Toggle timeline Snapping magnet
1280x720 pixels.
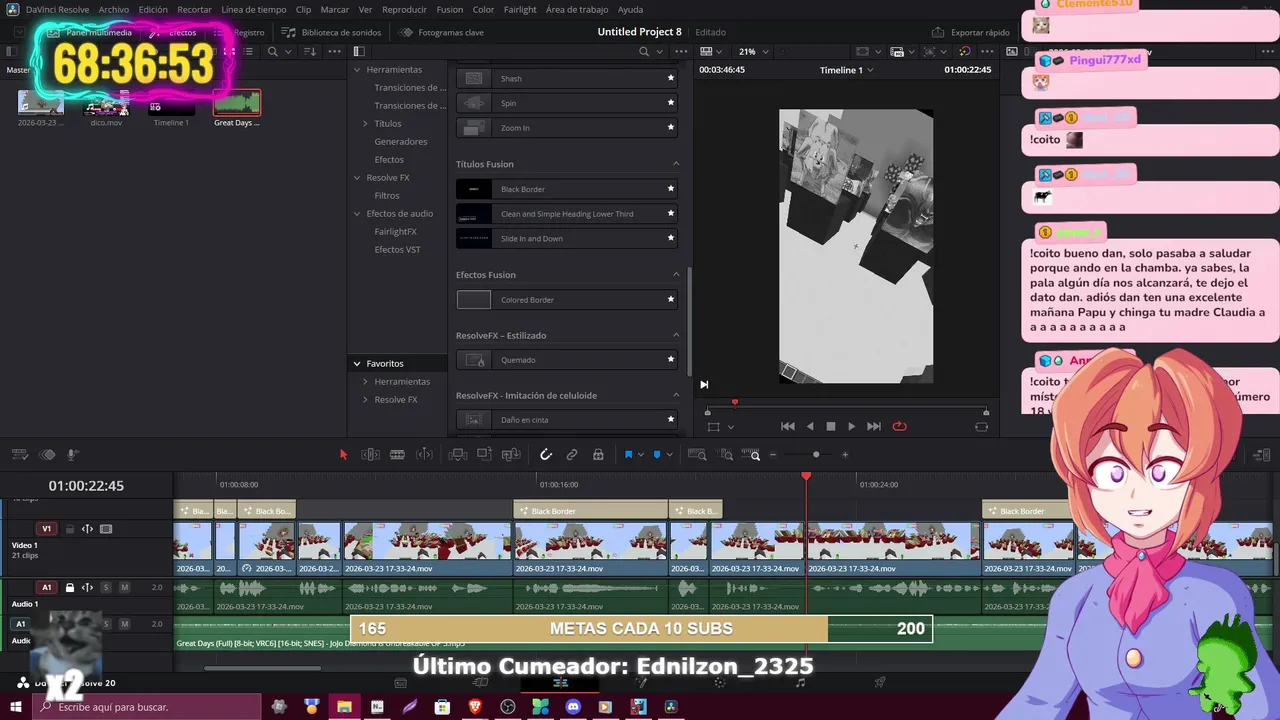(x=546, y=455)
